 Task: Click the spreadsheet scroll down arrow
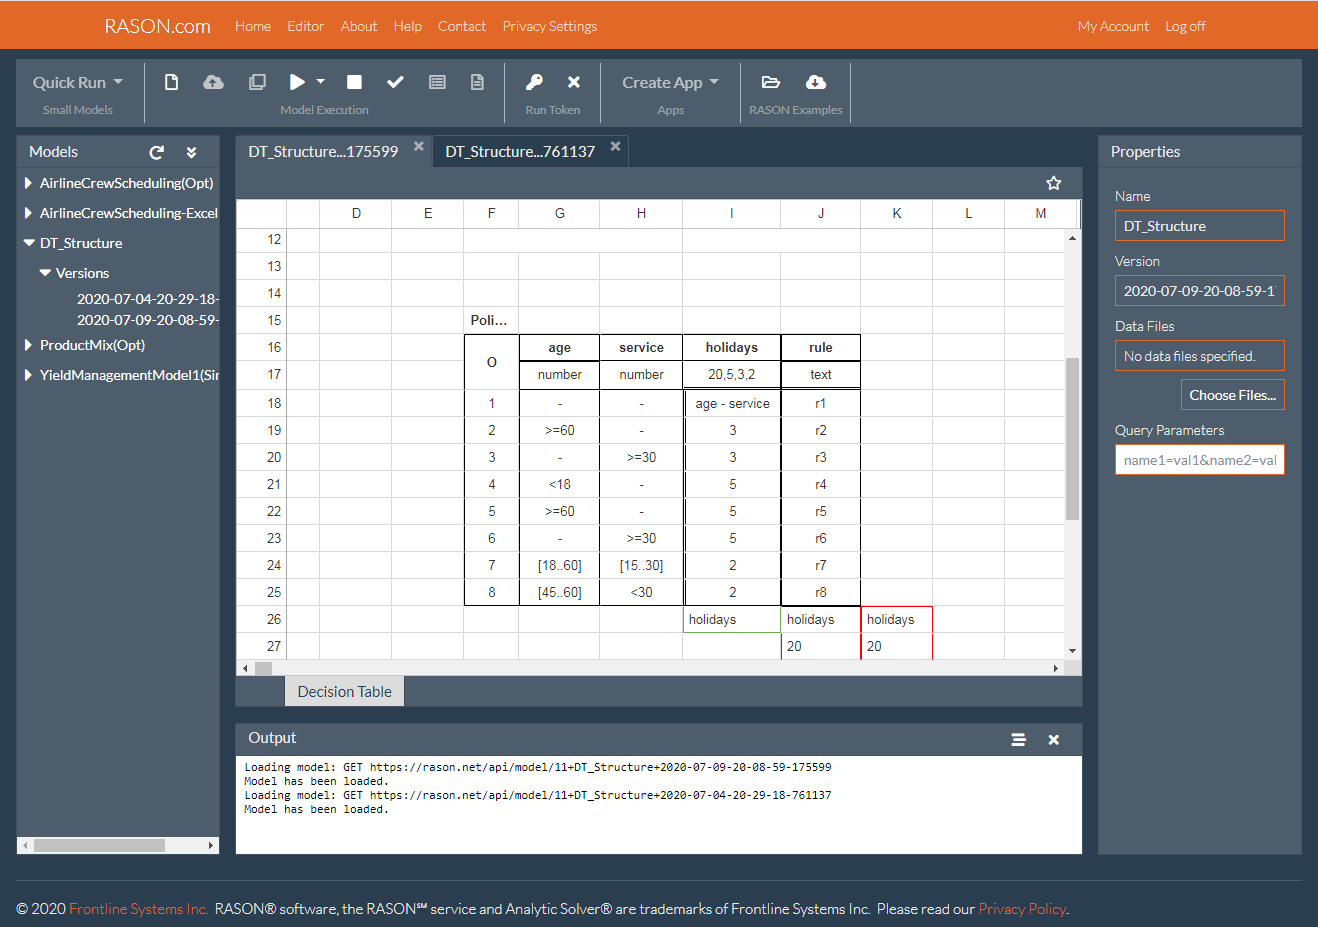point(1073,651)
